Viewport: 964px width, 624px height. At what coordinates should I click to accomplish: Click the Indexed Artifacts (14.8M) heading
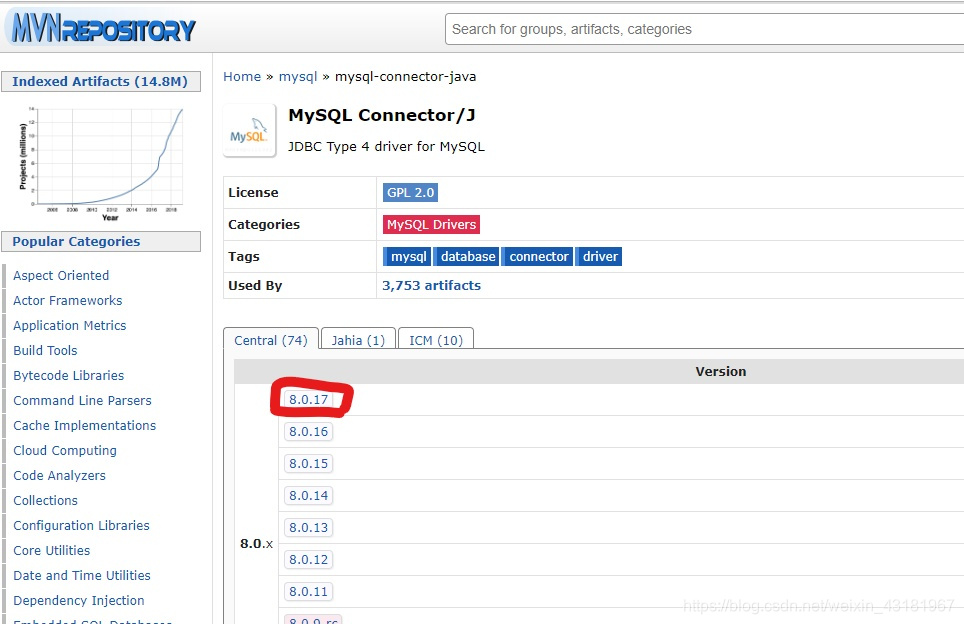point(100,81)
